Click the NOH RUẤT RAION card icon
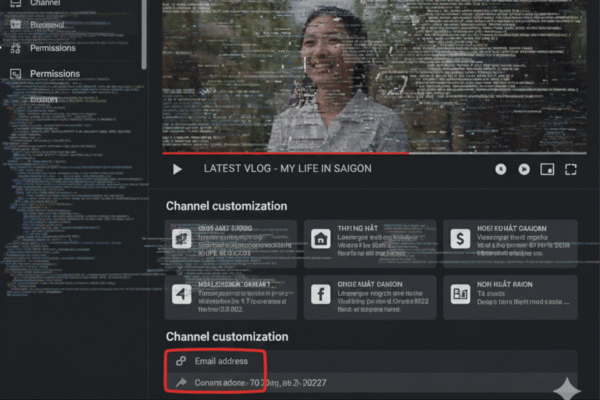This screenshot has width=600, height=400. click(x=460, y=294)
